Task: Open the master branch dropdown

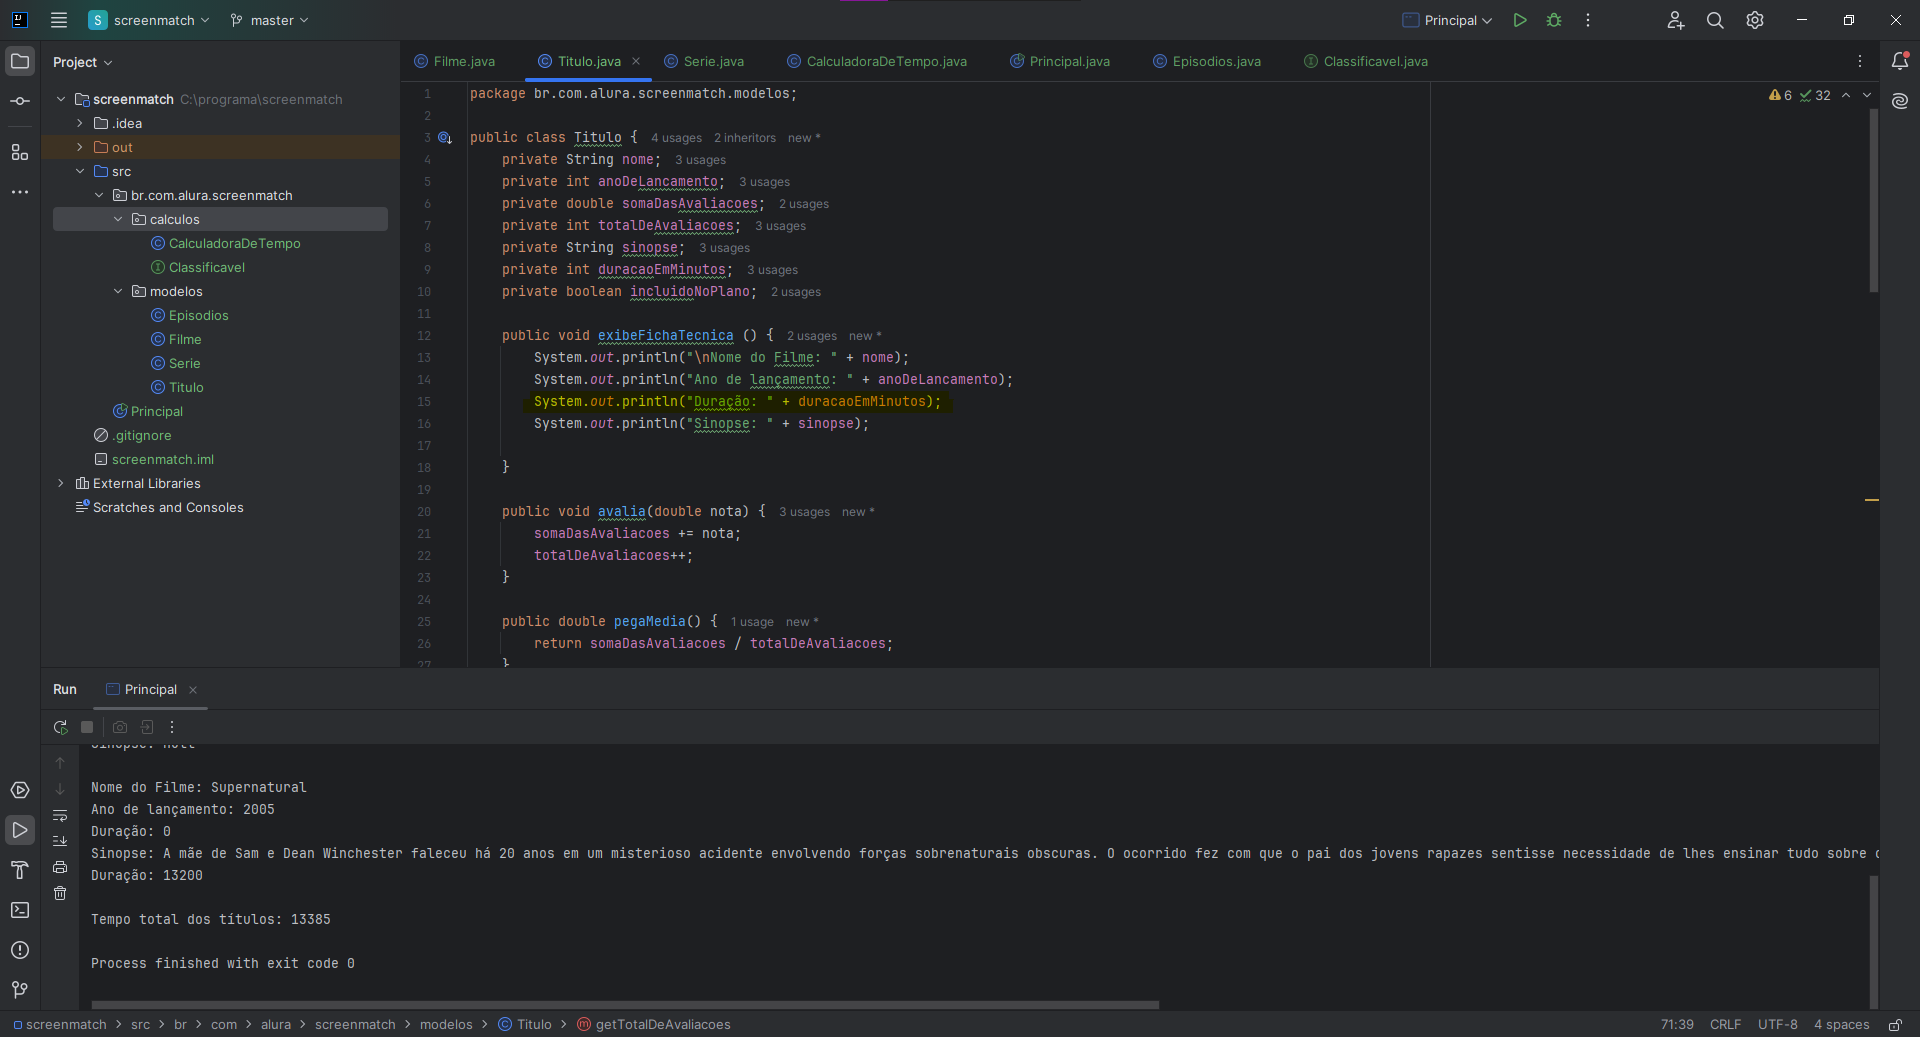Action: pyautogui.click(x=270, y=20)
